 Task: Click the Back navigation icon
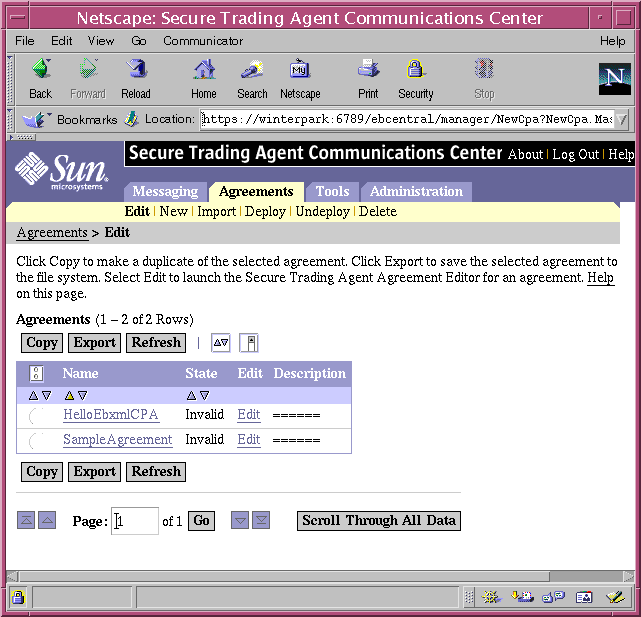41,69
